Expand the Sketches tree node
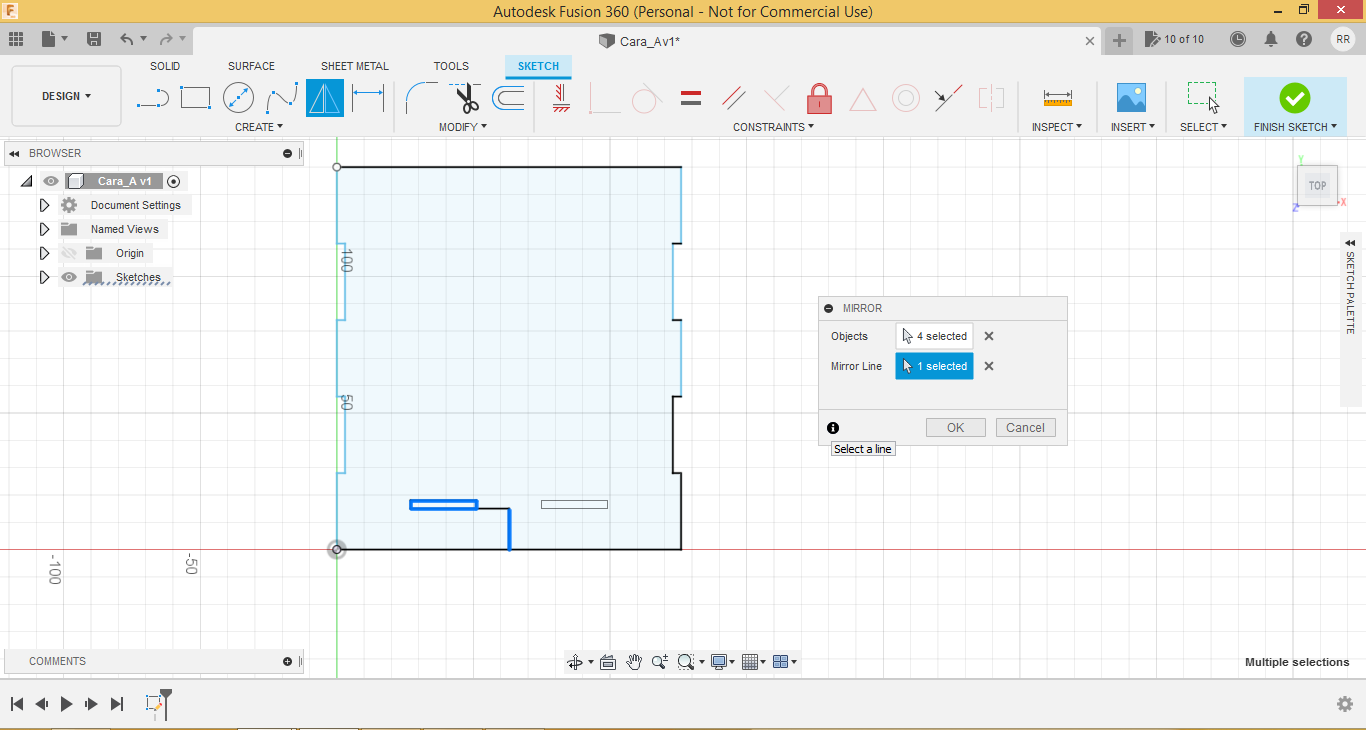 [44, 277]
